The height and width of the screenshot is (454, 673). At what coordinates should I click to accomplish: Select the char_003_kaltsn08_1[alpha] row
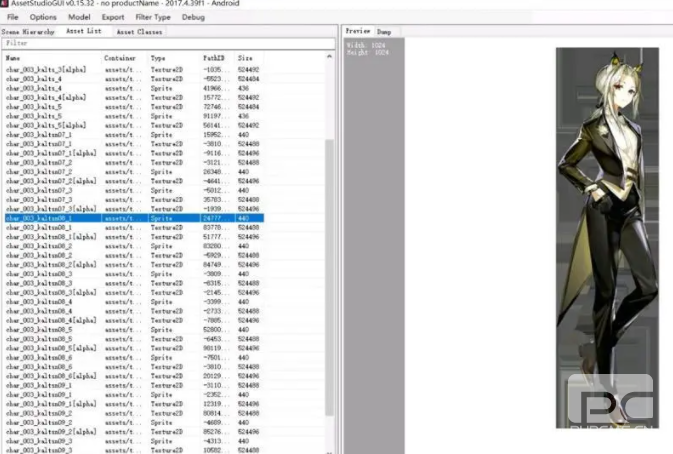pos(134,237)
